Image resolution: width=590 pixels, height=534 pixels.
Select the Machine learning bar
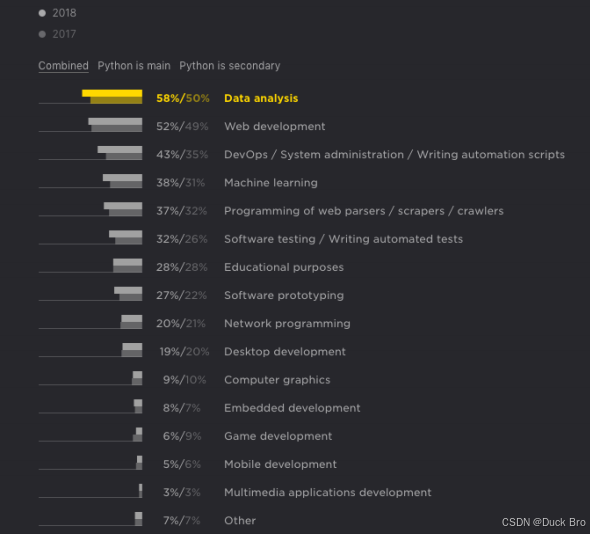pos(123,181)
